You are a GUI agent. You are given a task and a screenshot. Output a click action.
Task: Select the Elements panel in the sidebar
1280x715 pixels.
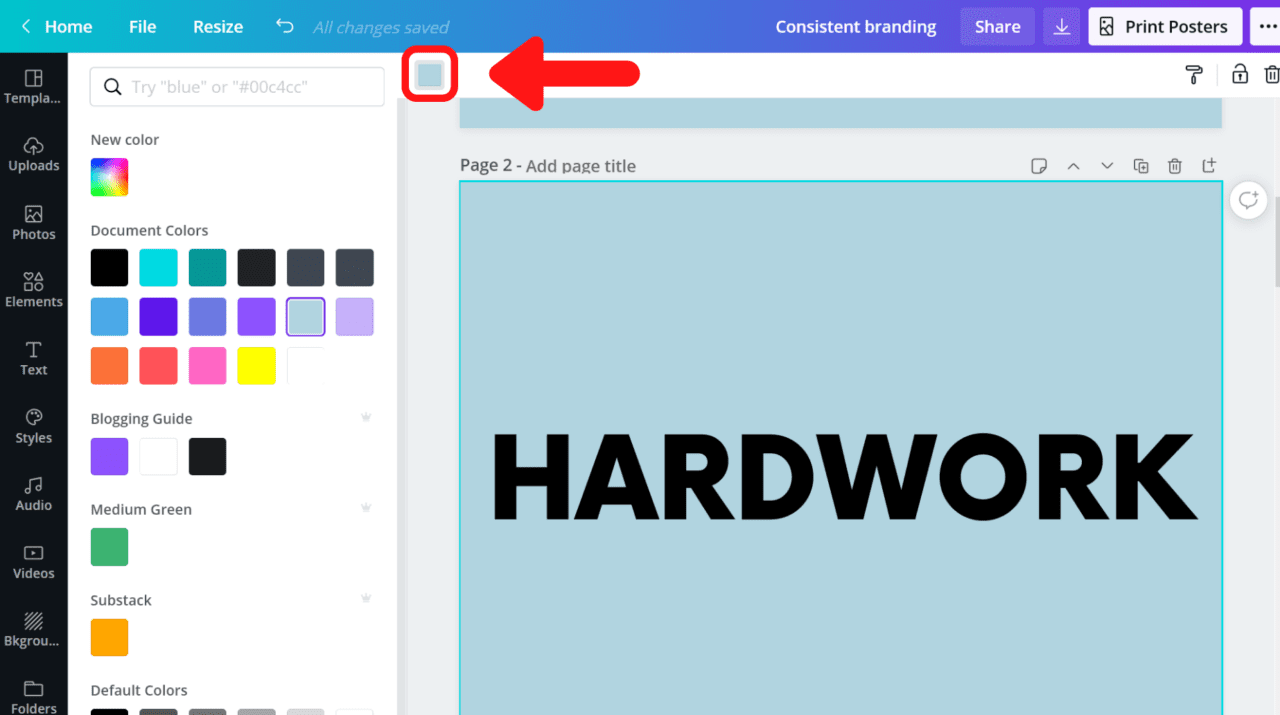(34, 291)
